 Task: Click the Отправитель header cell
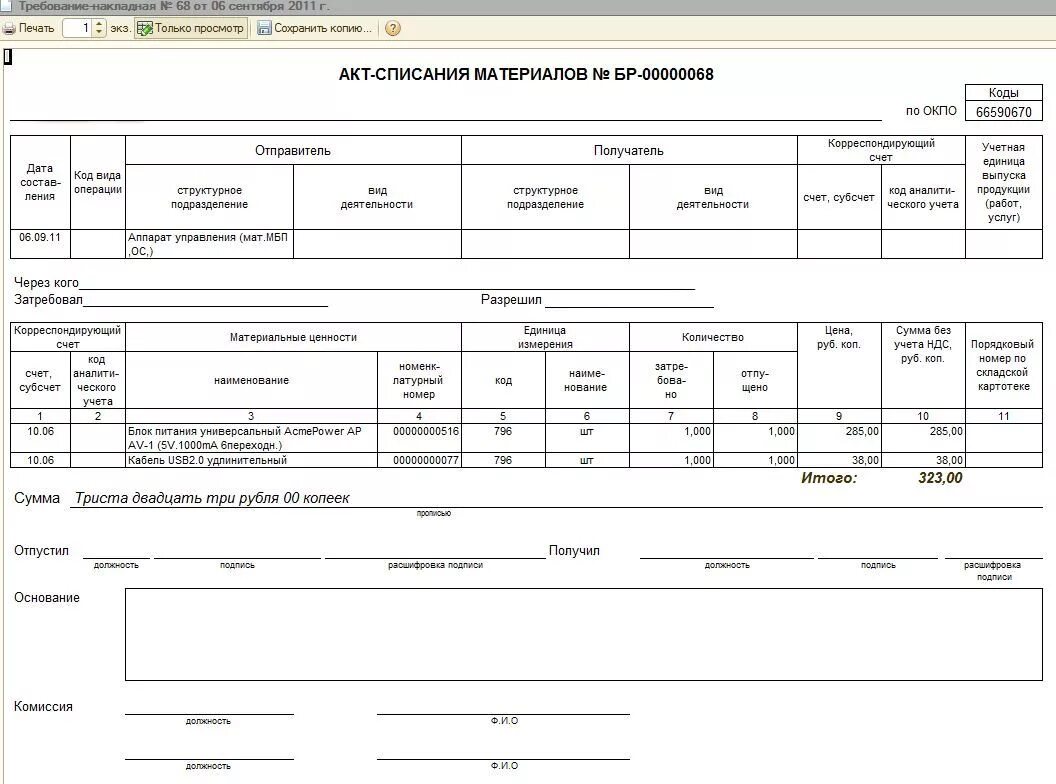coord(293,150)
